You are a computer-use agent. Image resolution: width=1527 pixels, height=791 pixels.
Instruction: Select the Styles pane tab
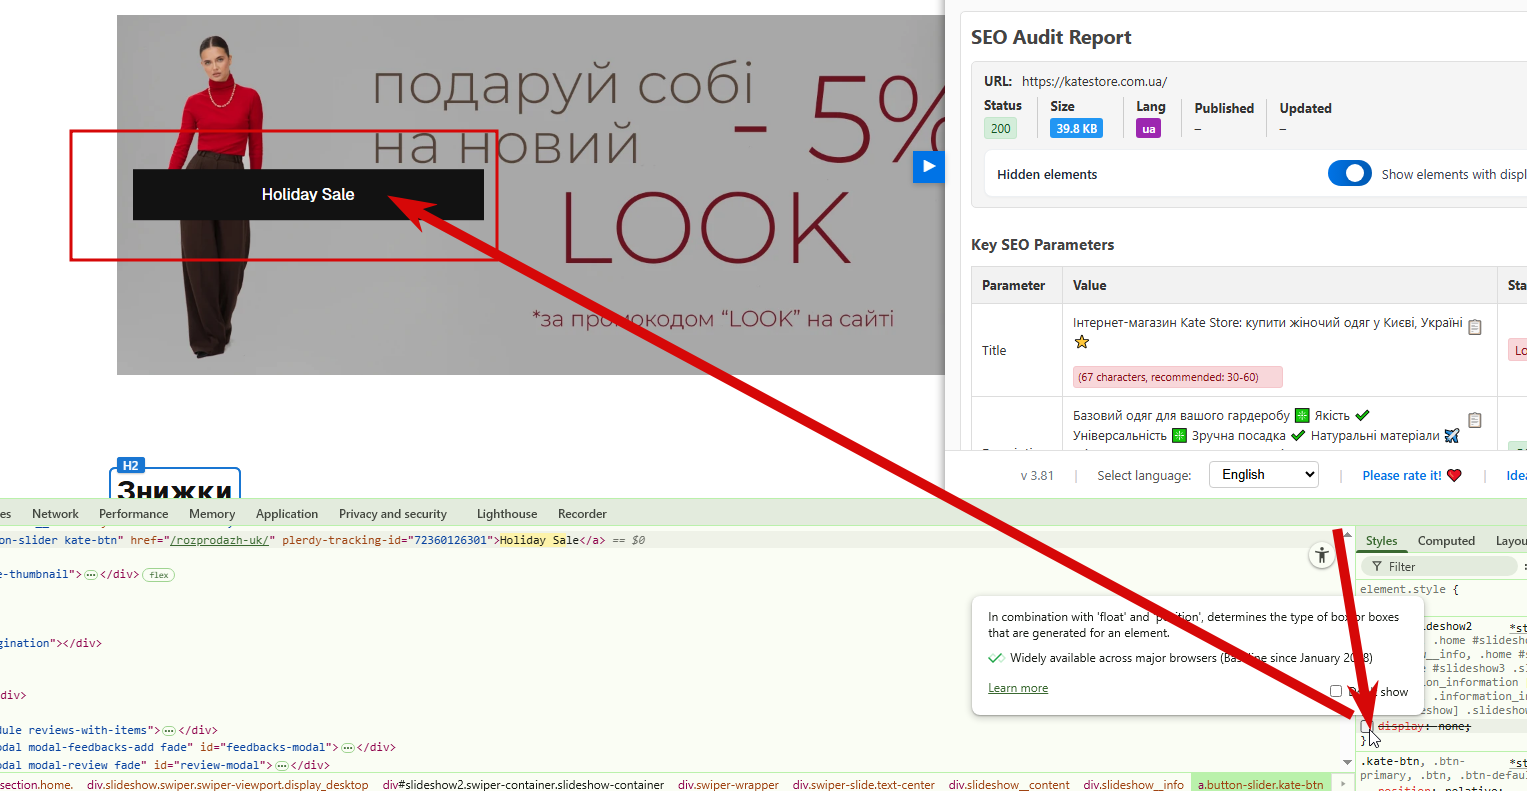click(x=1382, y=541)
